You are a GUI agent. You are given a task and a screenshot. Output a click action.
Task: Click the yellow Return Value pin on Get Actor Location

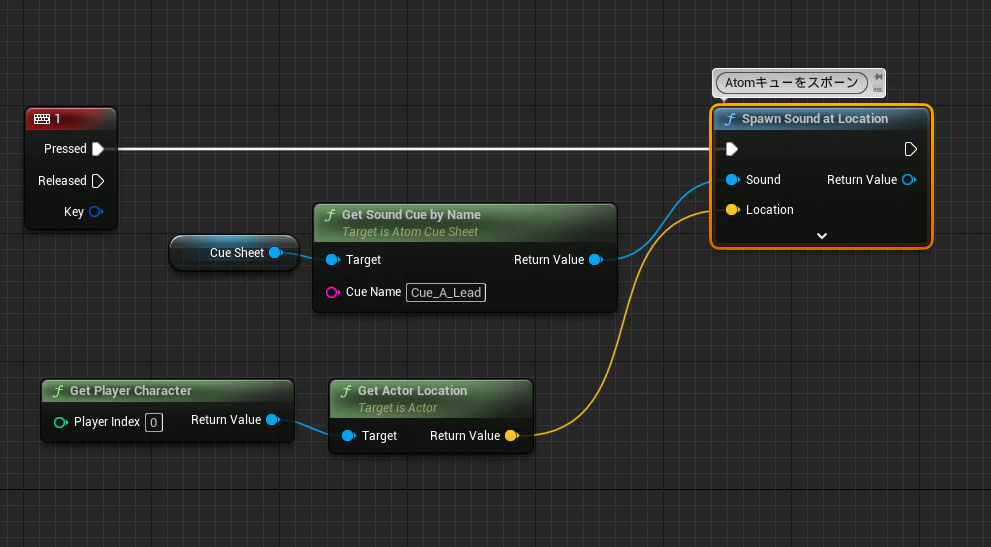click(512, 436)
